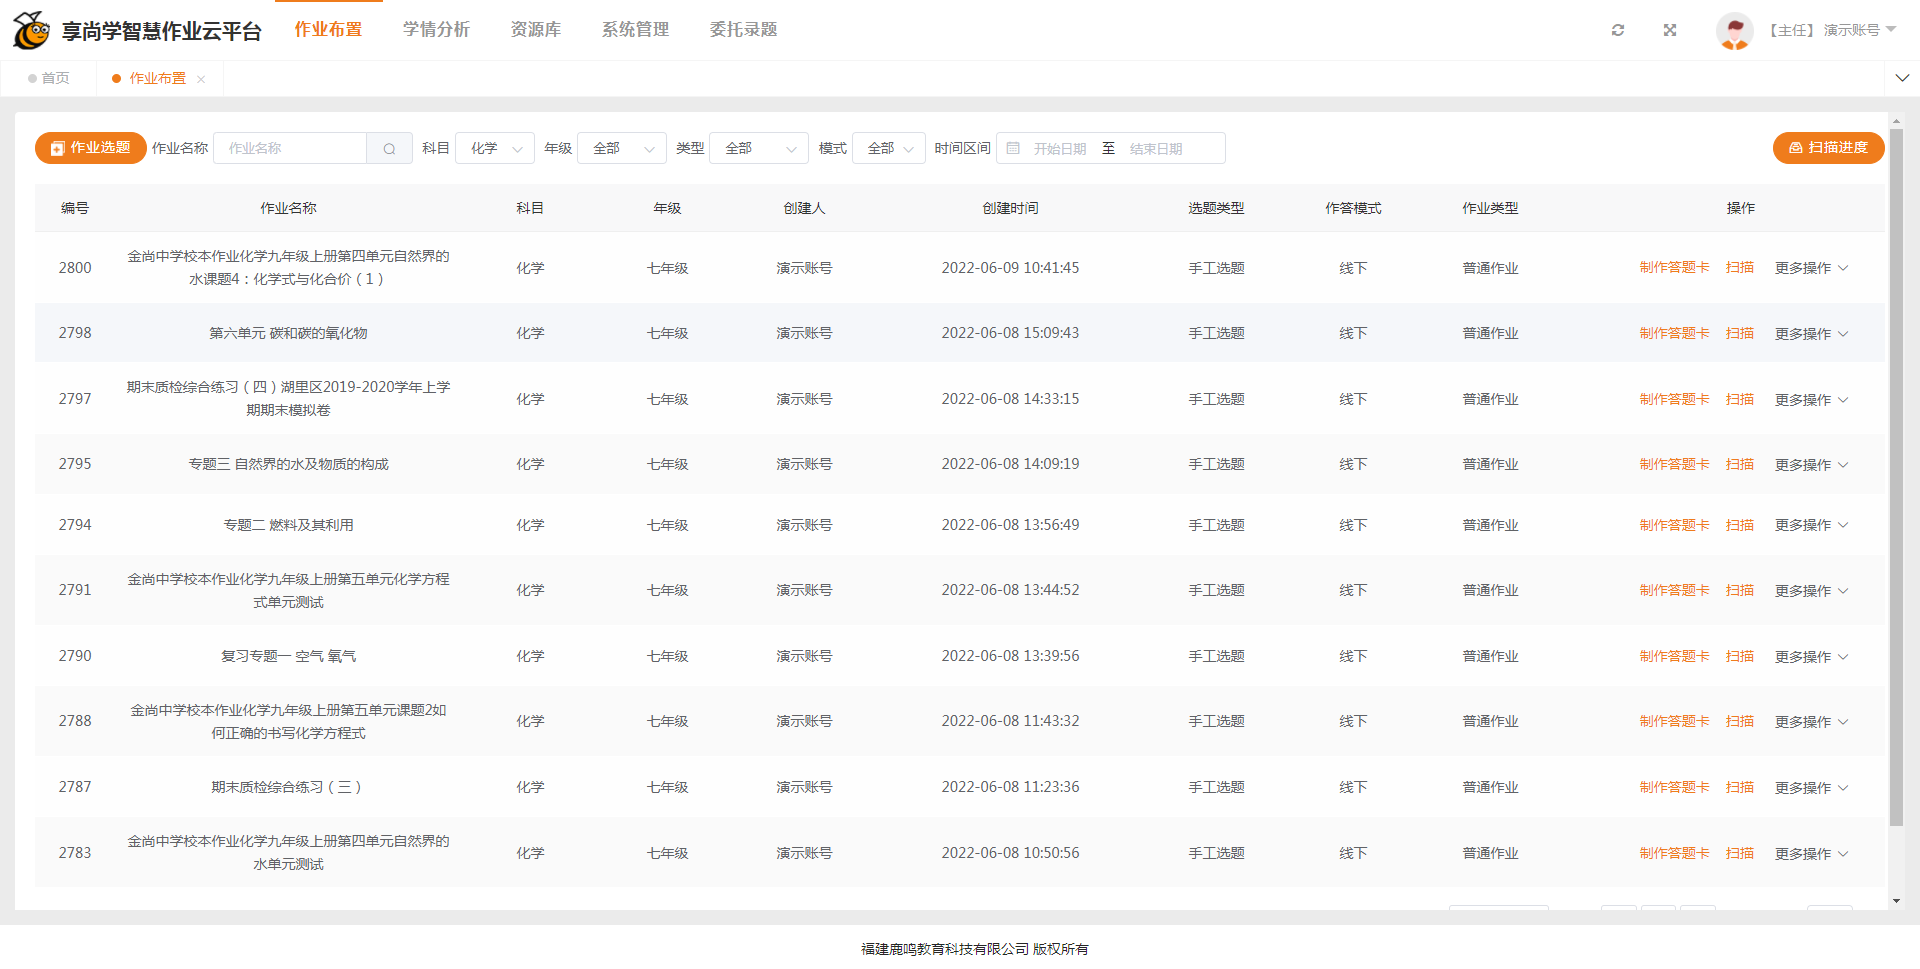Click the scrollbar down arrow
Image resolution: width=1920 pixels, height=969 pixels.
click(1896, 901)
